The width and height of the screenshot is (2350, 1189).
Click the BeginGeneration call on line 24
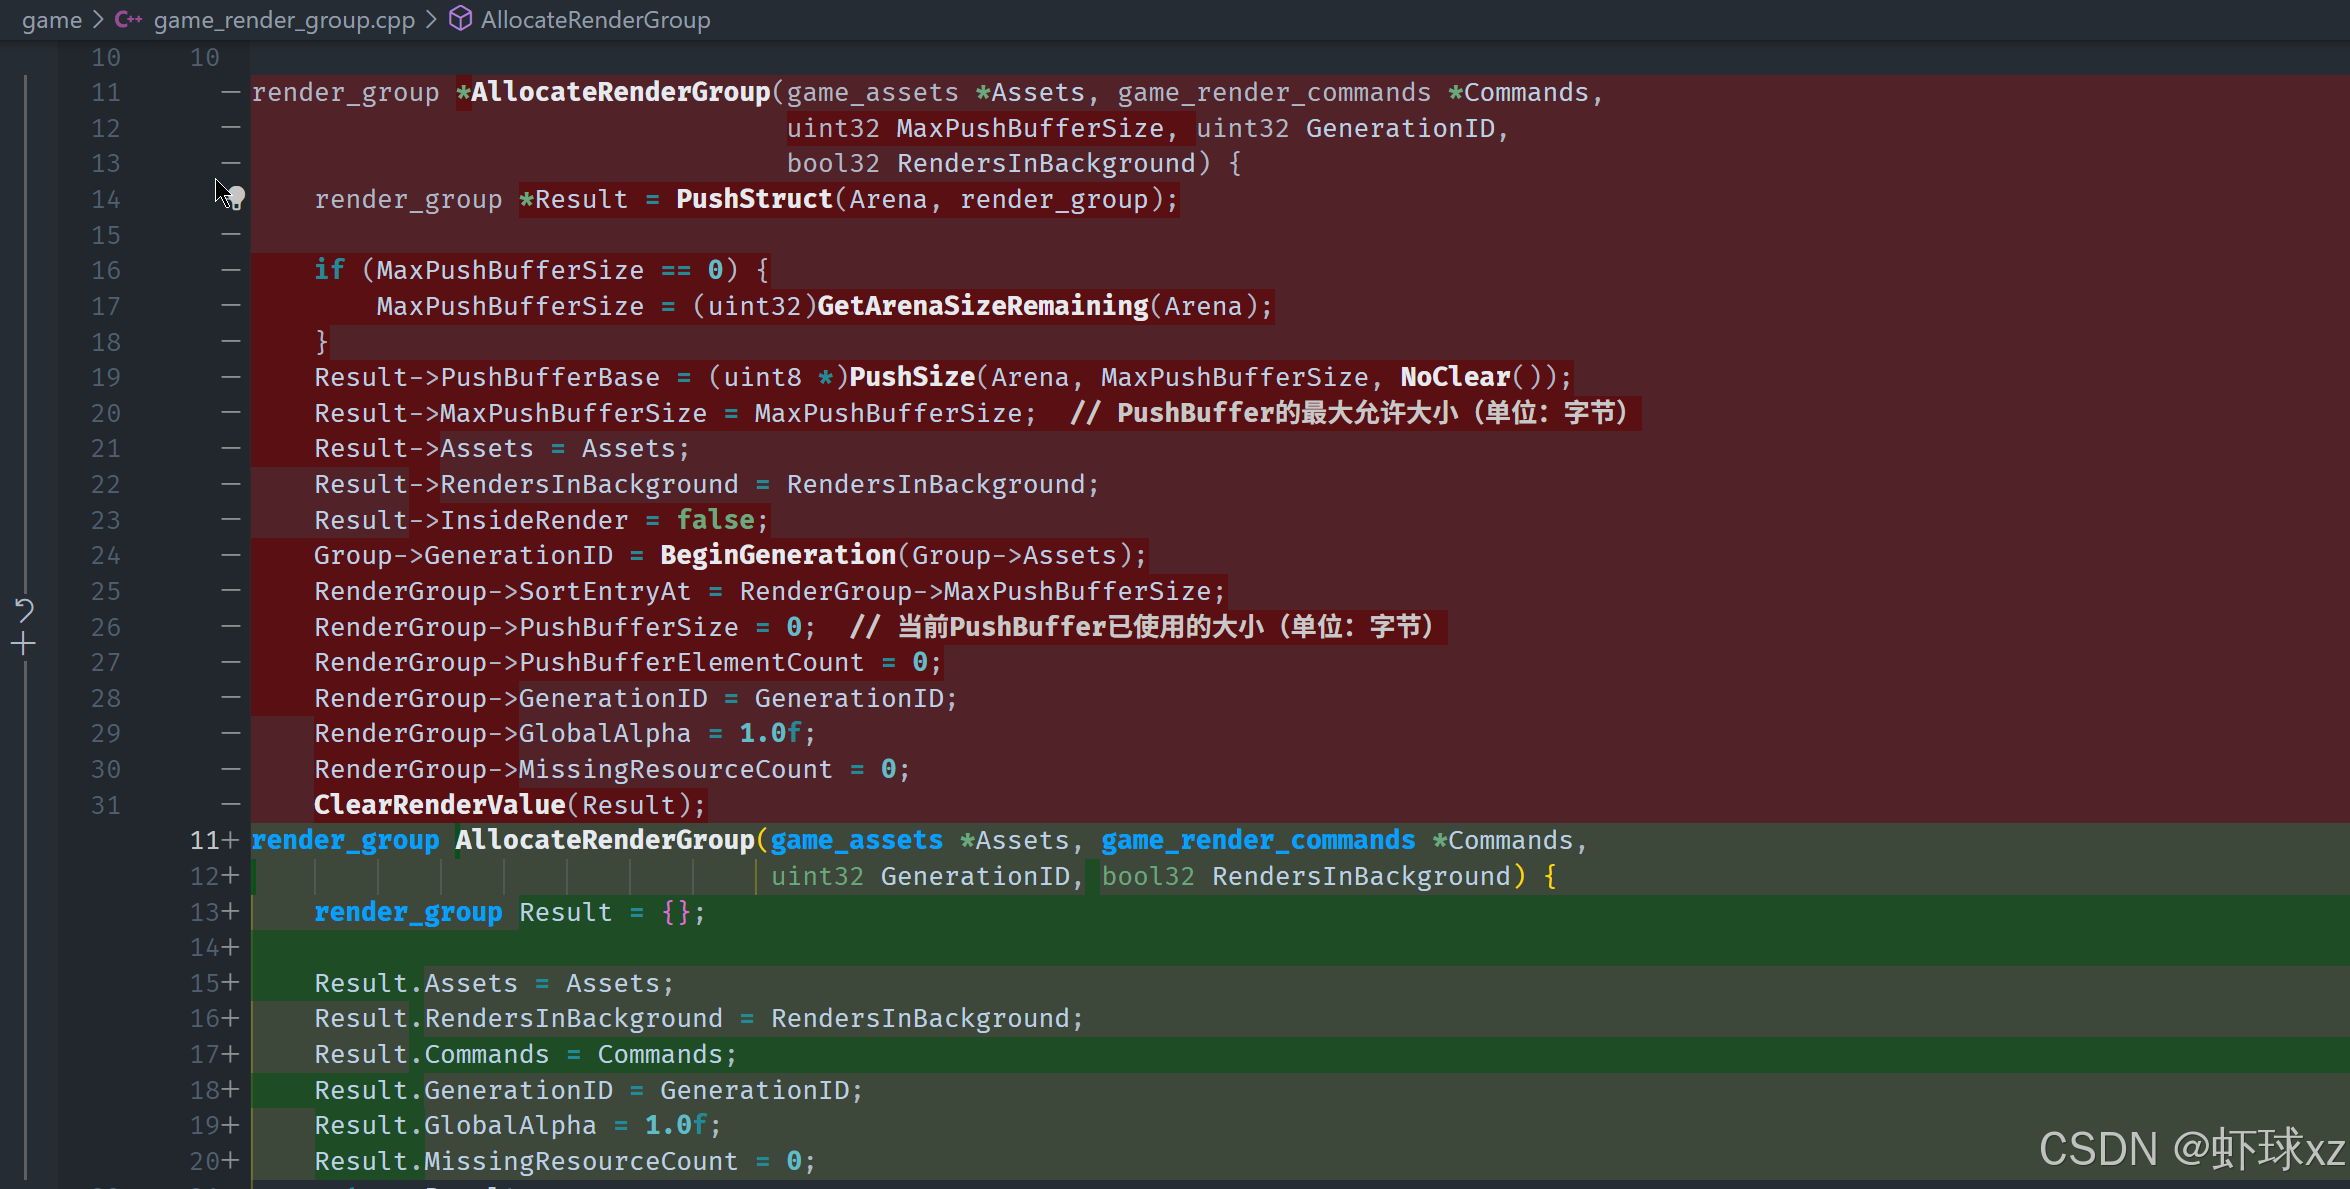tap(777, 555)
